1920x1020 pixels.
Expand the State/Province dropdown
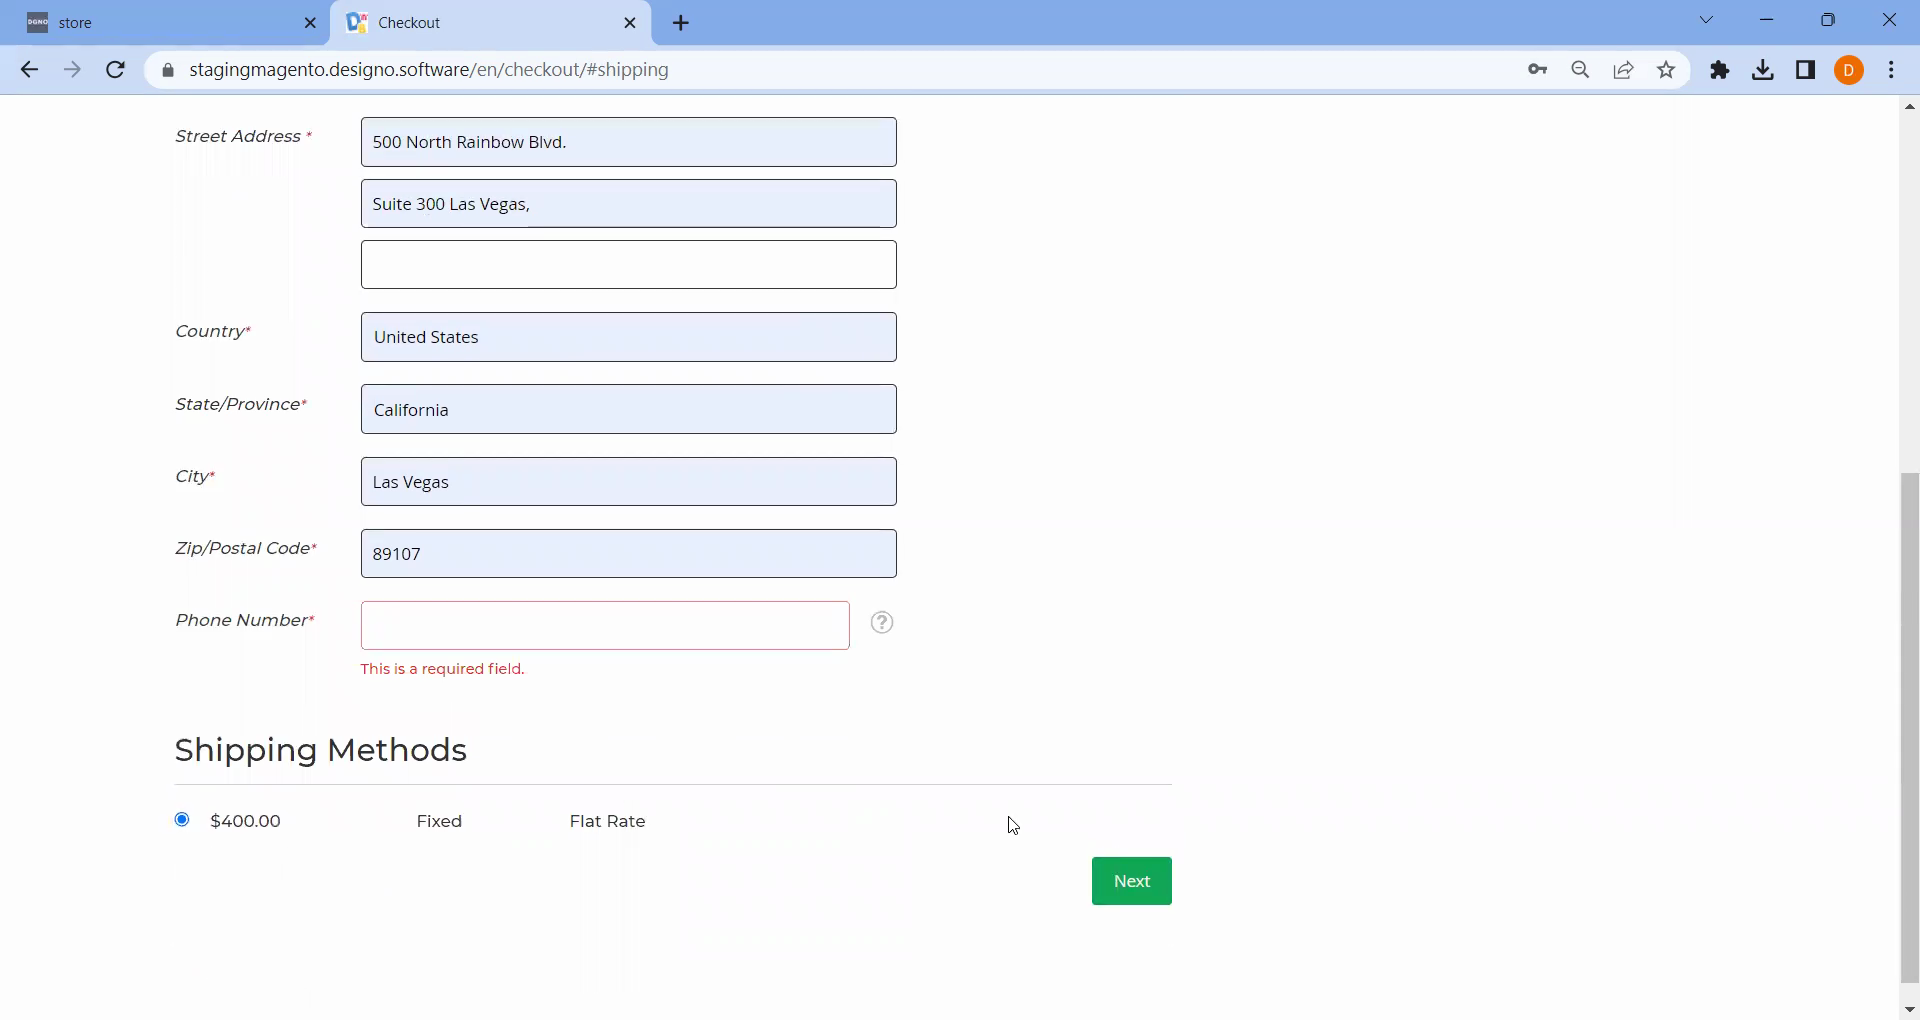(628, 410)
